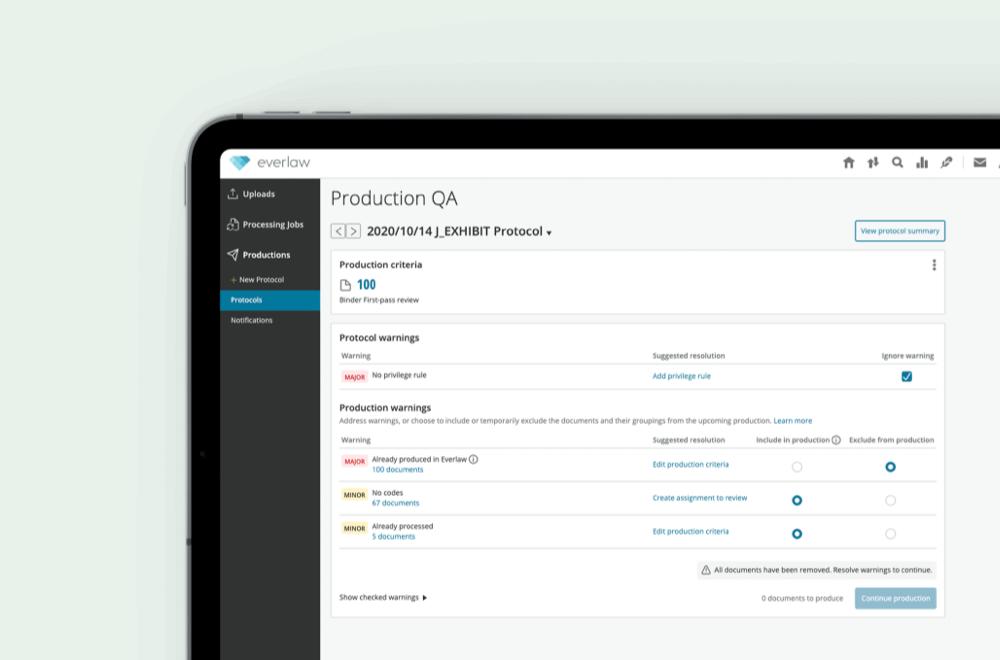This screenshot has height=660, width=1000.
Task: Open Edit production criteria for Already processed
Action: [x=690, y=531]
